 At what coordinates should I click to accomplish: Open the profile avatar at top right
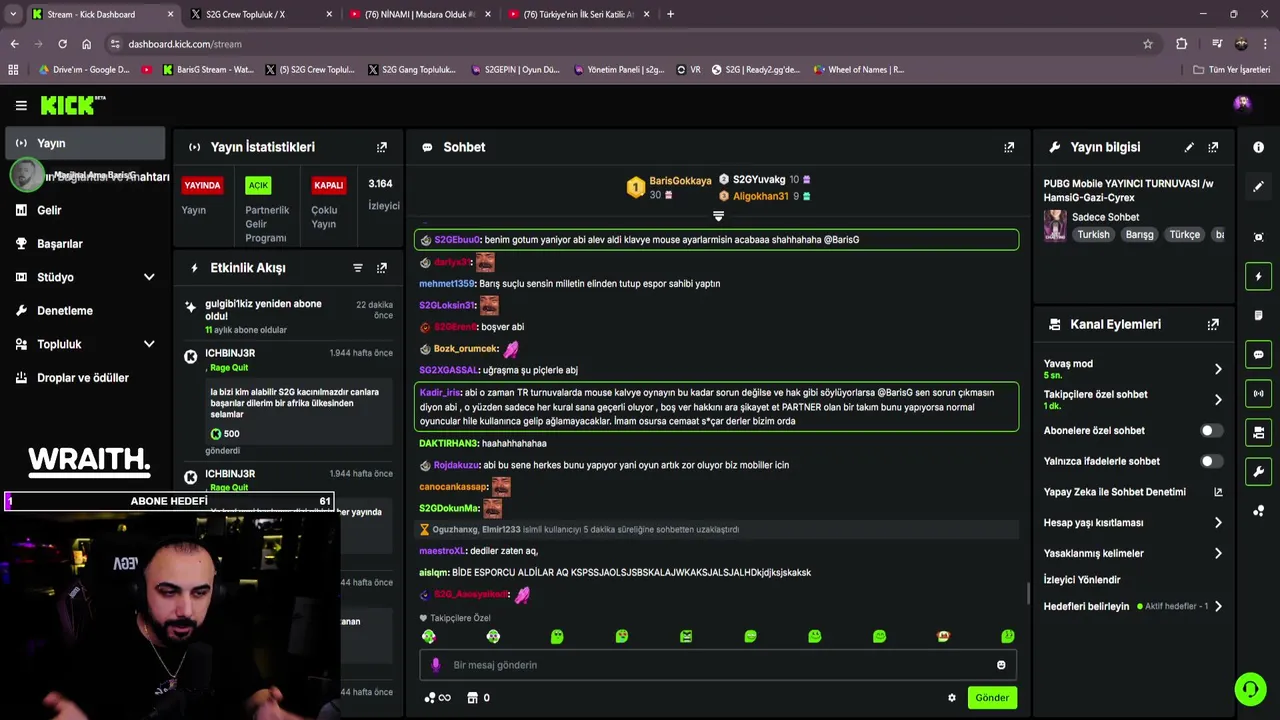click(x=1242, y=103)
